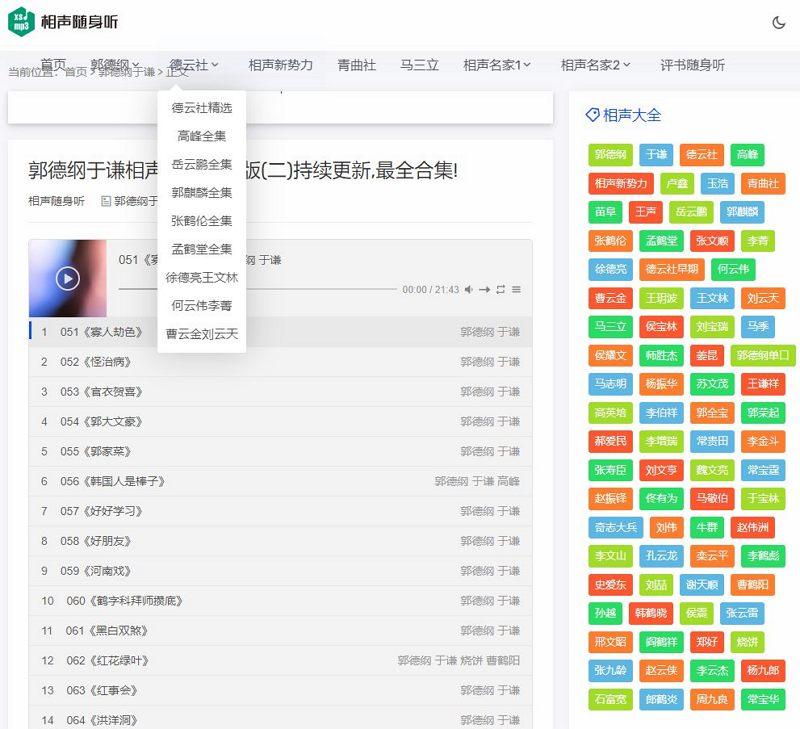Click the 烧饼 tag
This screenshot has height=729, width=800.
(x=747, y=642)
